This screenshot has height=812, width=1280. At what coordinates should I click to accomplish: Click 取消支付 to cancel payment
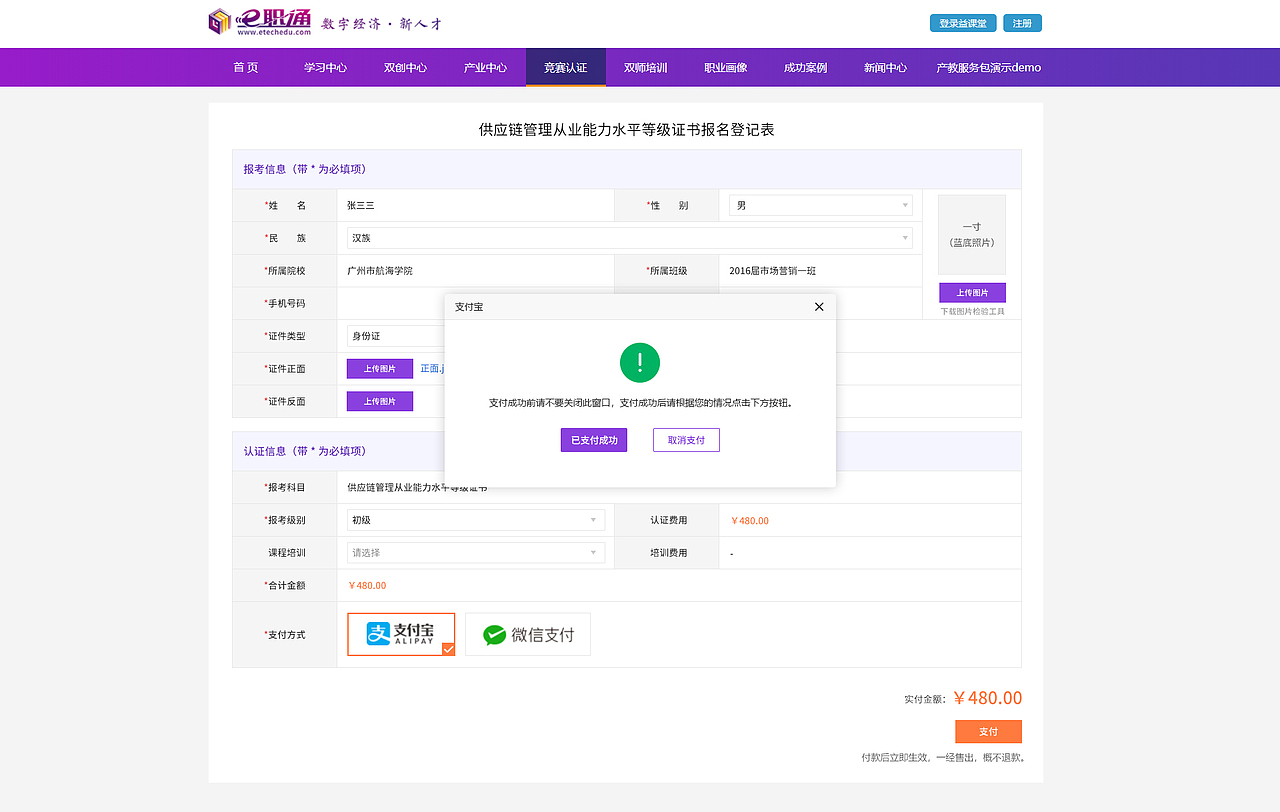coord(686,440)
